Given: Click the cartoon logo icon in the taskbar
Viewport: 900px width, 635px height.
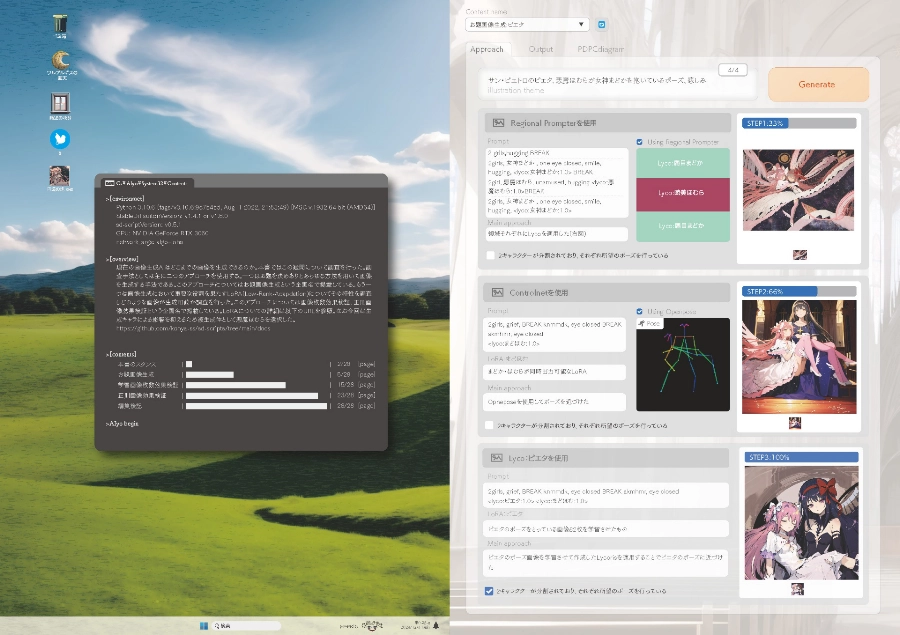Looking at the screenshot, I should pos(372,626).
